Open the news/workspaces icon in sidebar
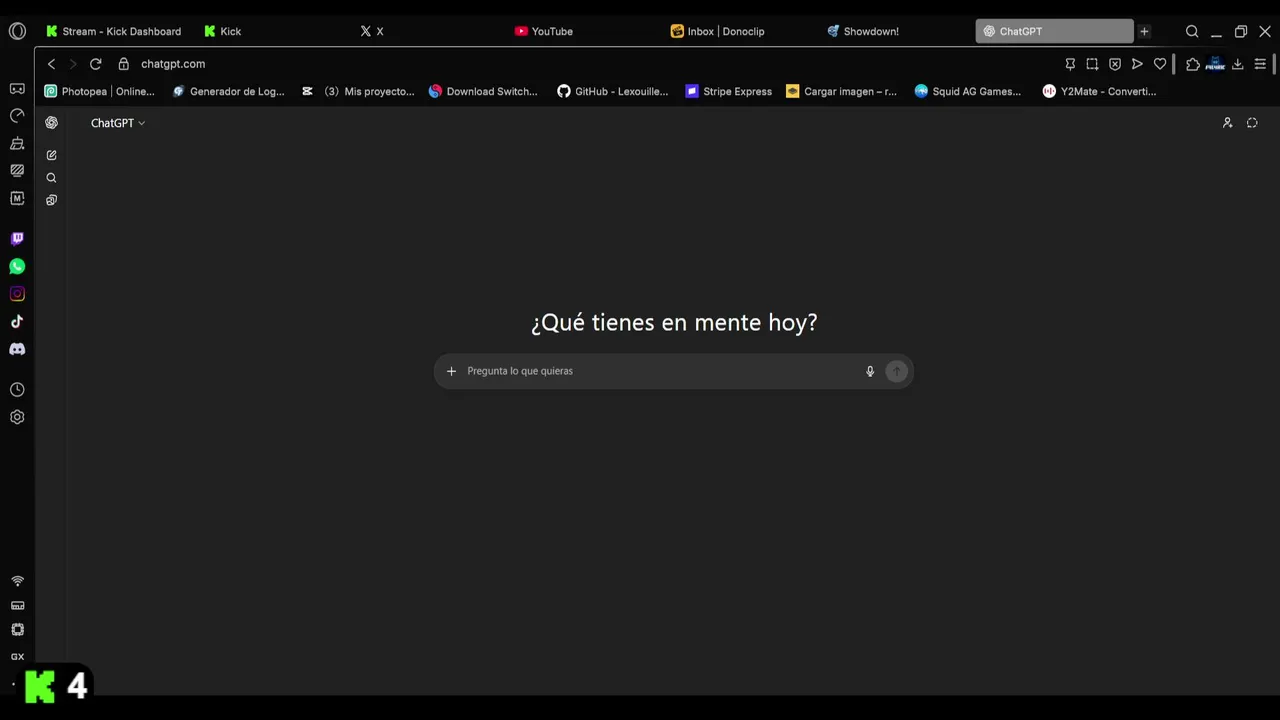 click(x=17, y=171)
